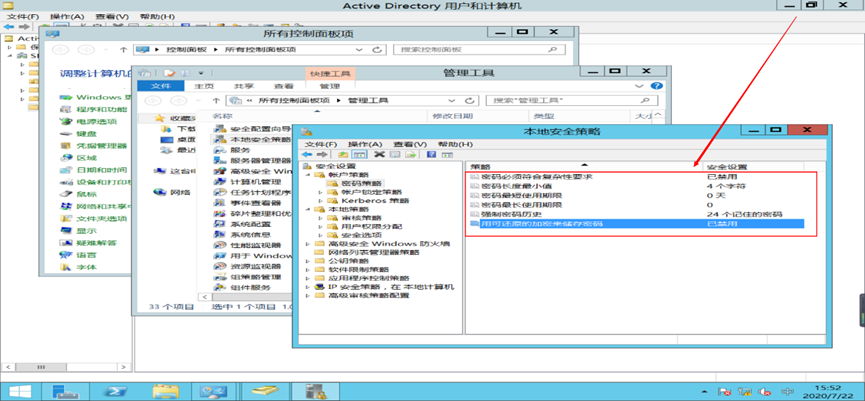Click Up one level icon in security policy toolbar

[x=343, y=154]
